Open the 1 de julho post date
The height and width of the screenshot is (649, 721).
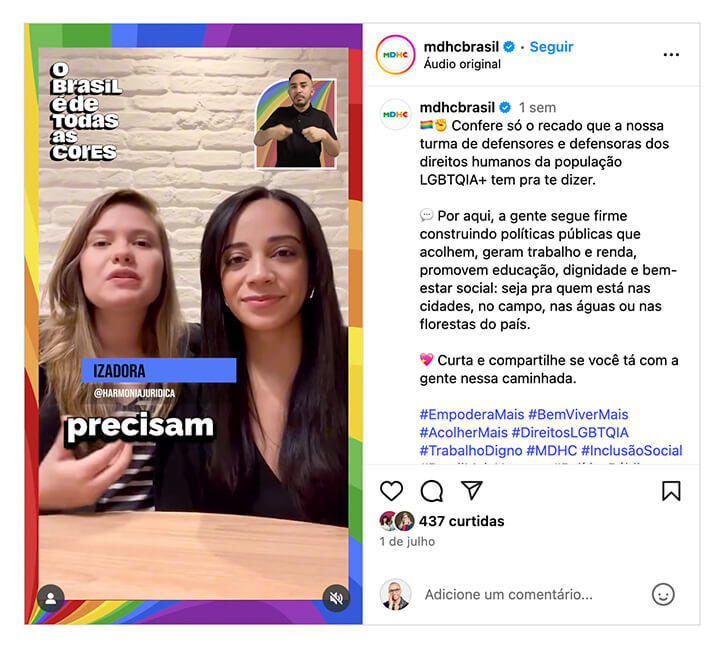(407, 541)
